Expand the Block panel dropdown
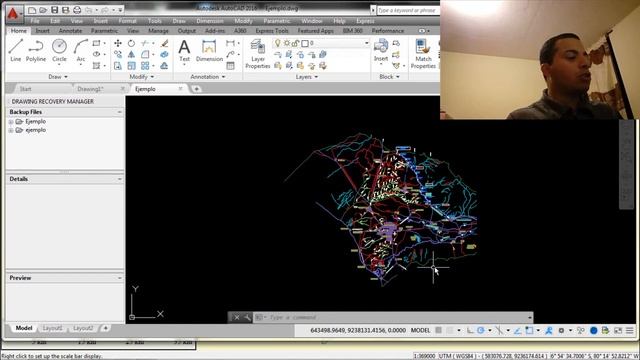This screenshot has height=360, width=640. point(389,77)
